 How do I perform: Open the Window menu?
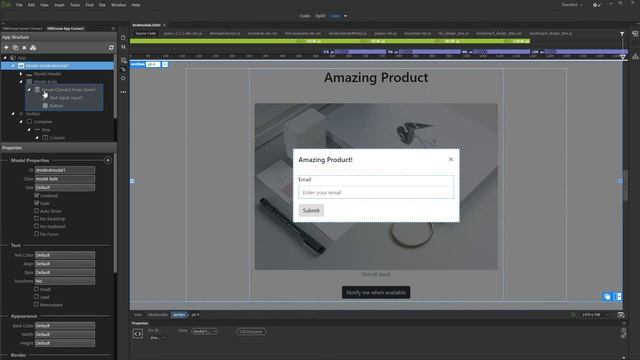[118, 5]
